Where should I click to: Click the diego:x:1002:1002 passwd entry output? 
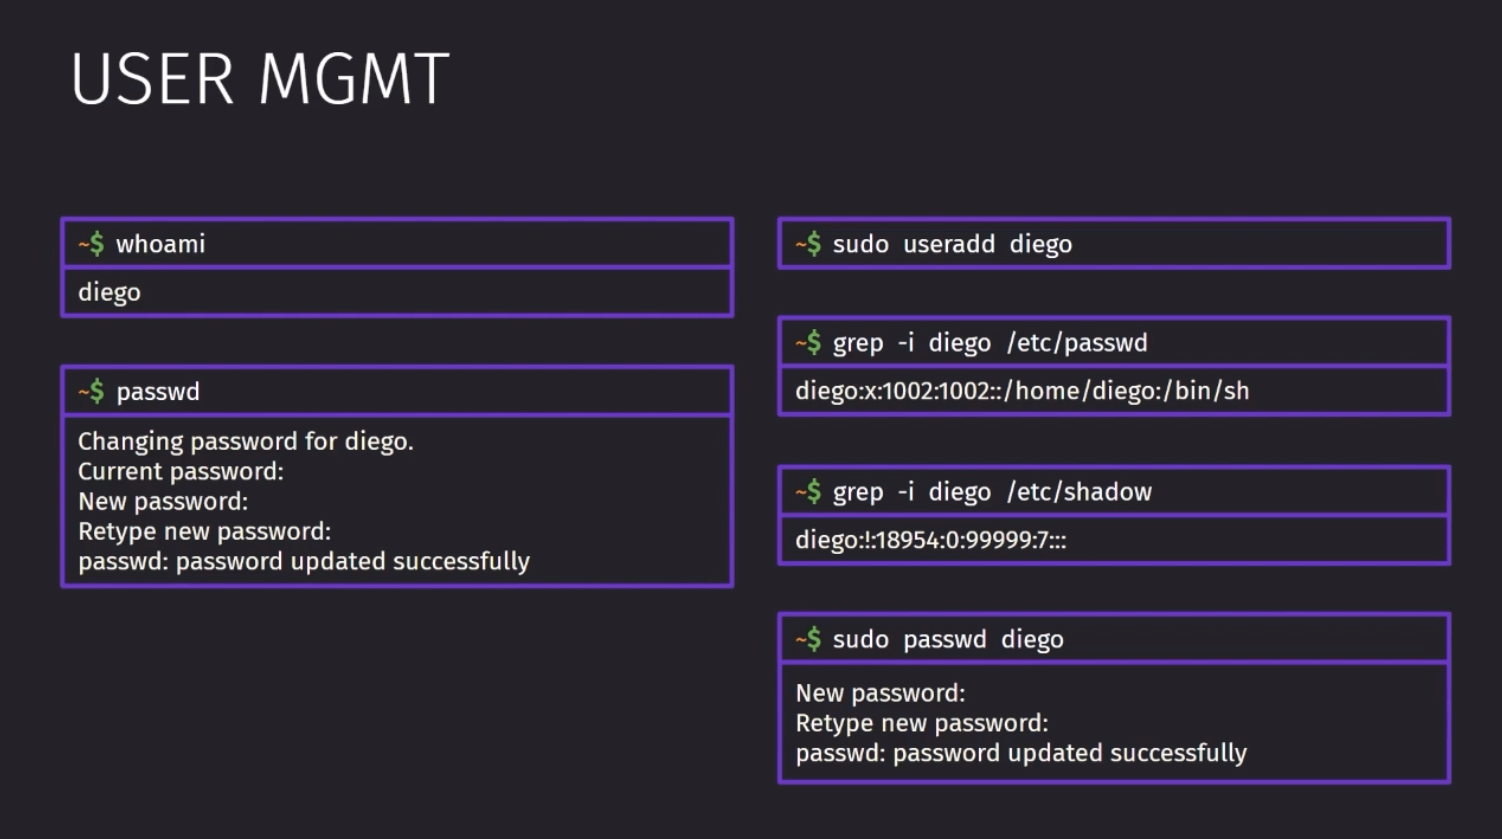[x=1022, y=391]
